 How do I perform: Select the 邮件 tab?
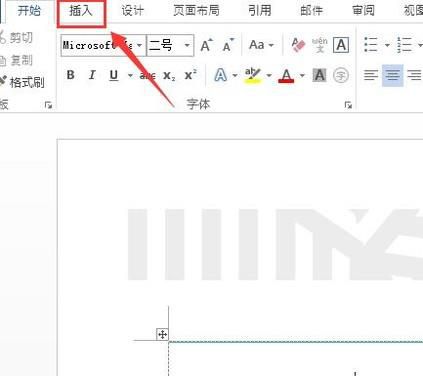pyautogui.click(x=311, y=11)
